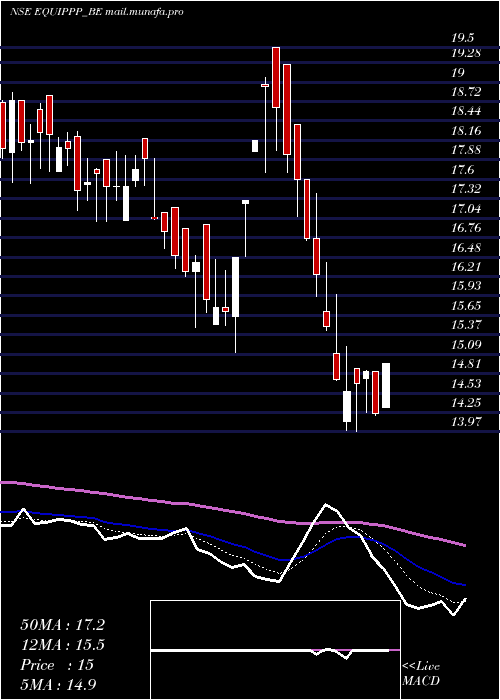Click the 12MA : 15.5 readout

pyautogui.click(x=62, y=645)
